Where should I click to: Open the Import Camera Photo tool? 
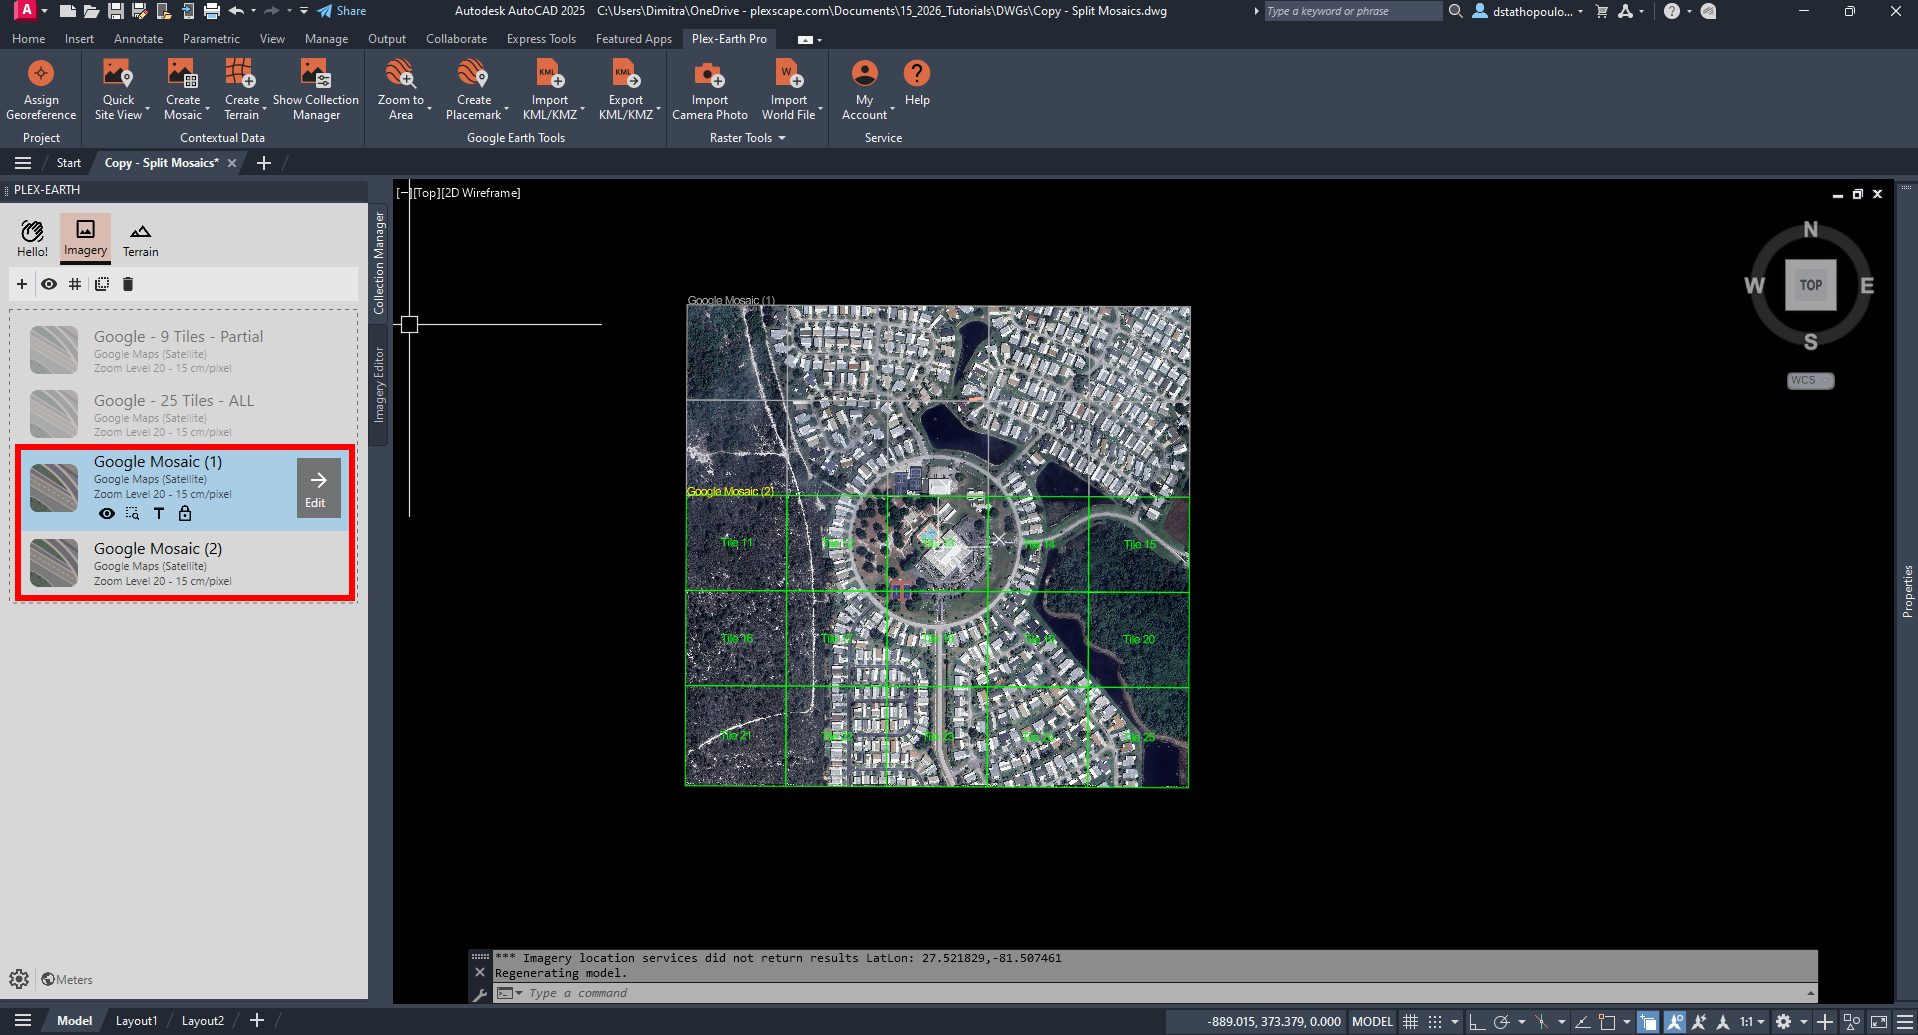pyautogui.click(x=710, y=88)
